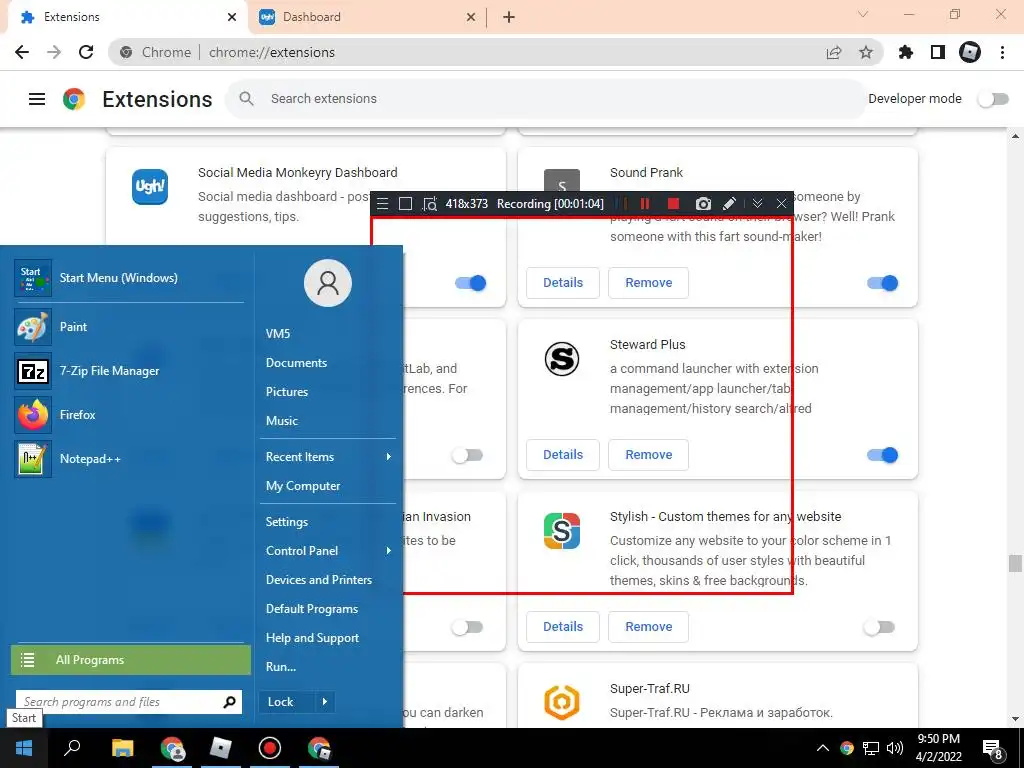Toggle Chrome side panel icon
Screen dimensions: 1024x768
[x=937, y=52]
